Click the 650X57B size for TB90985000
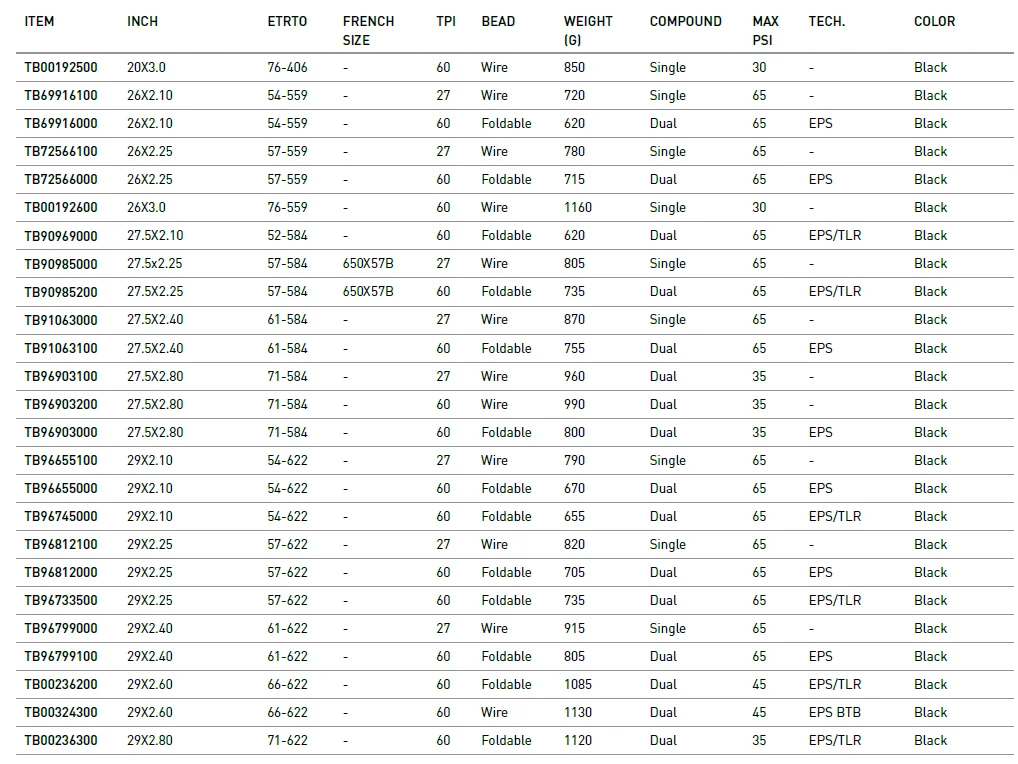This screenshot has width=1018, height=764. (x=368, y=263)
